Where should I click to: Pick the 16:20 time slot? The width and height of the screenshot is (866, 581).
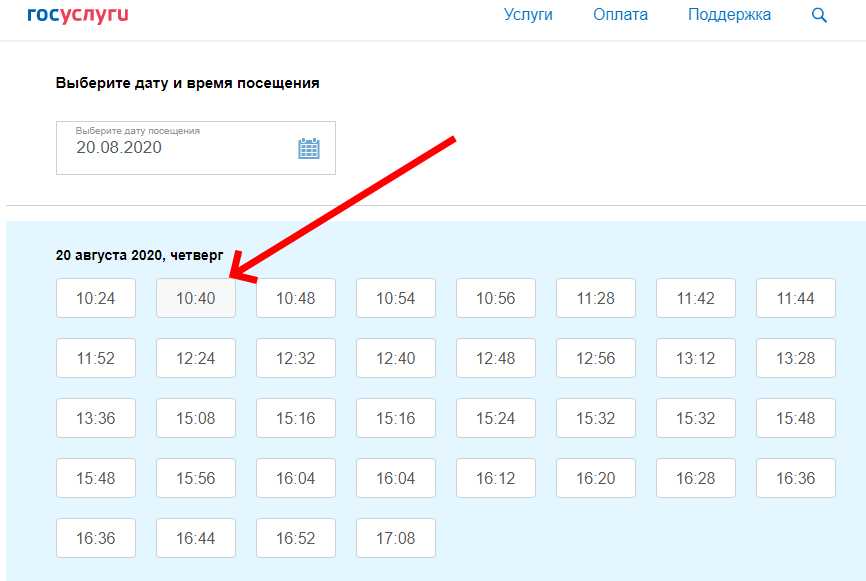(595, 478)
